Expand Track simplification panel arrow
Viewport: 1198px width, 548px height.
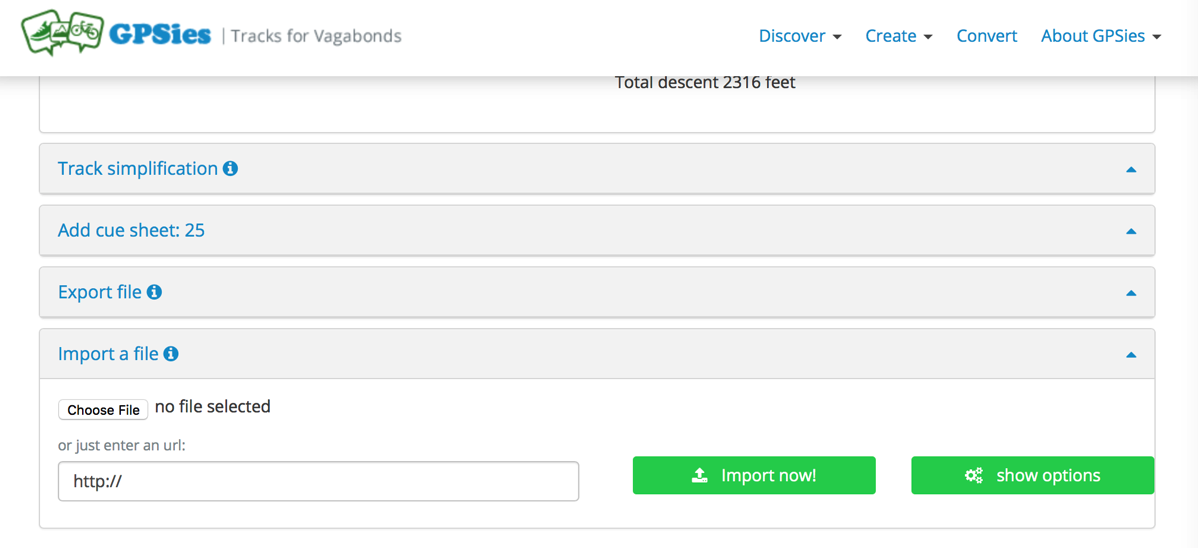1132,169
